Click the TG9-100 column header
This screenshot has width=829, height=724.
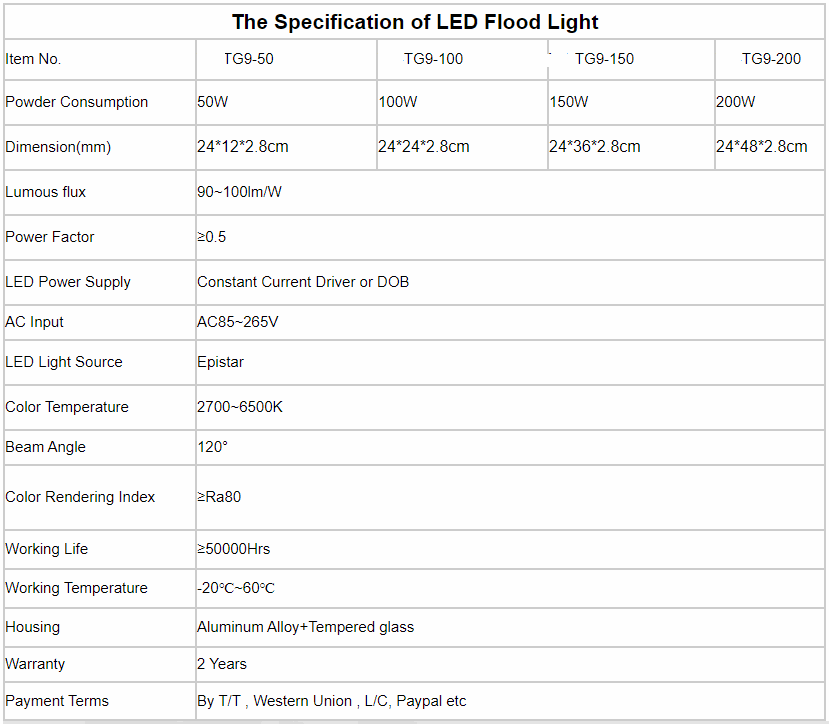(x=433, y=59)
